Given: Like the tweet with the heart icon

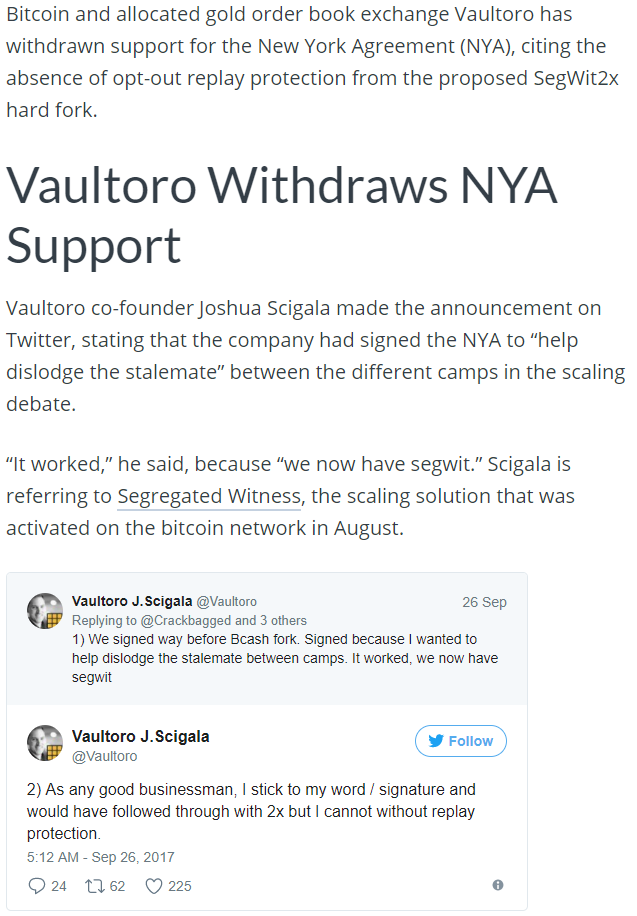Looking at the screenshot, I should pos(154,885).
